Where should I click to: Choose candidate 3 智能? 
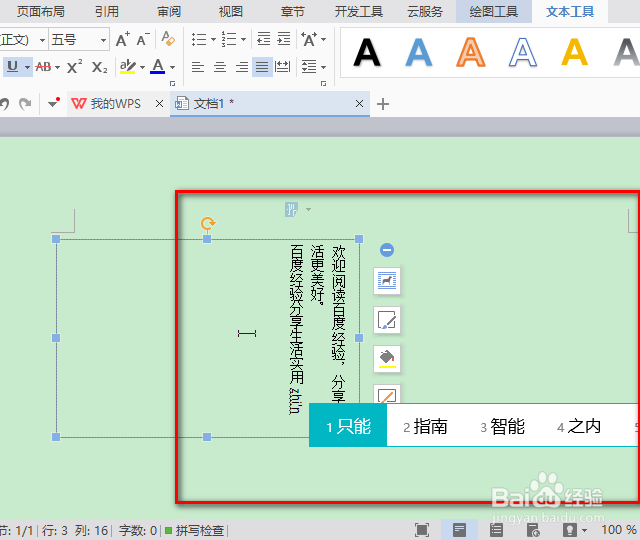click(502, 427)
